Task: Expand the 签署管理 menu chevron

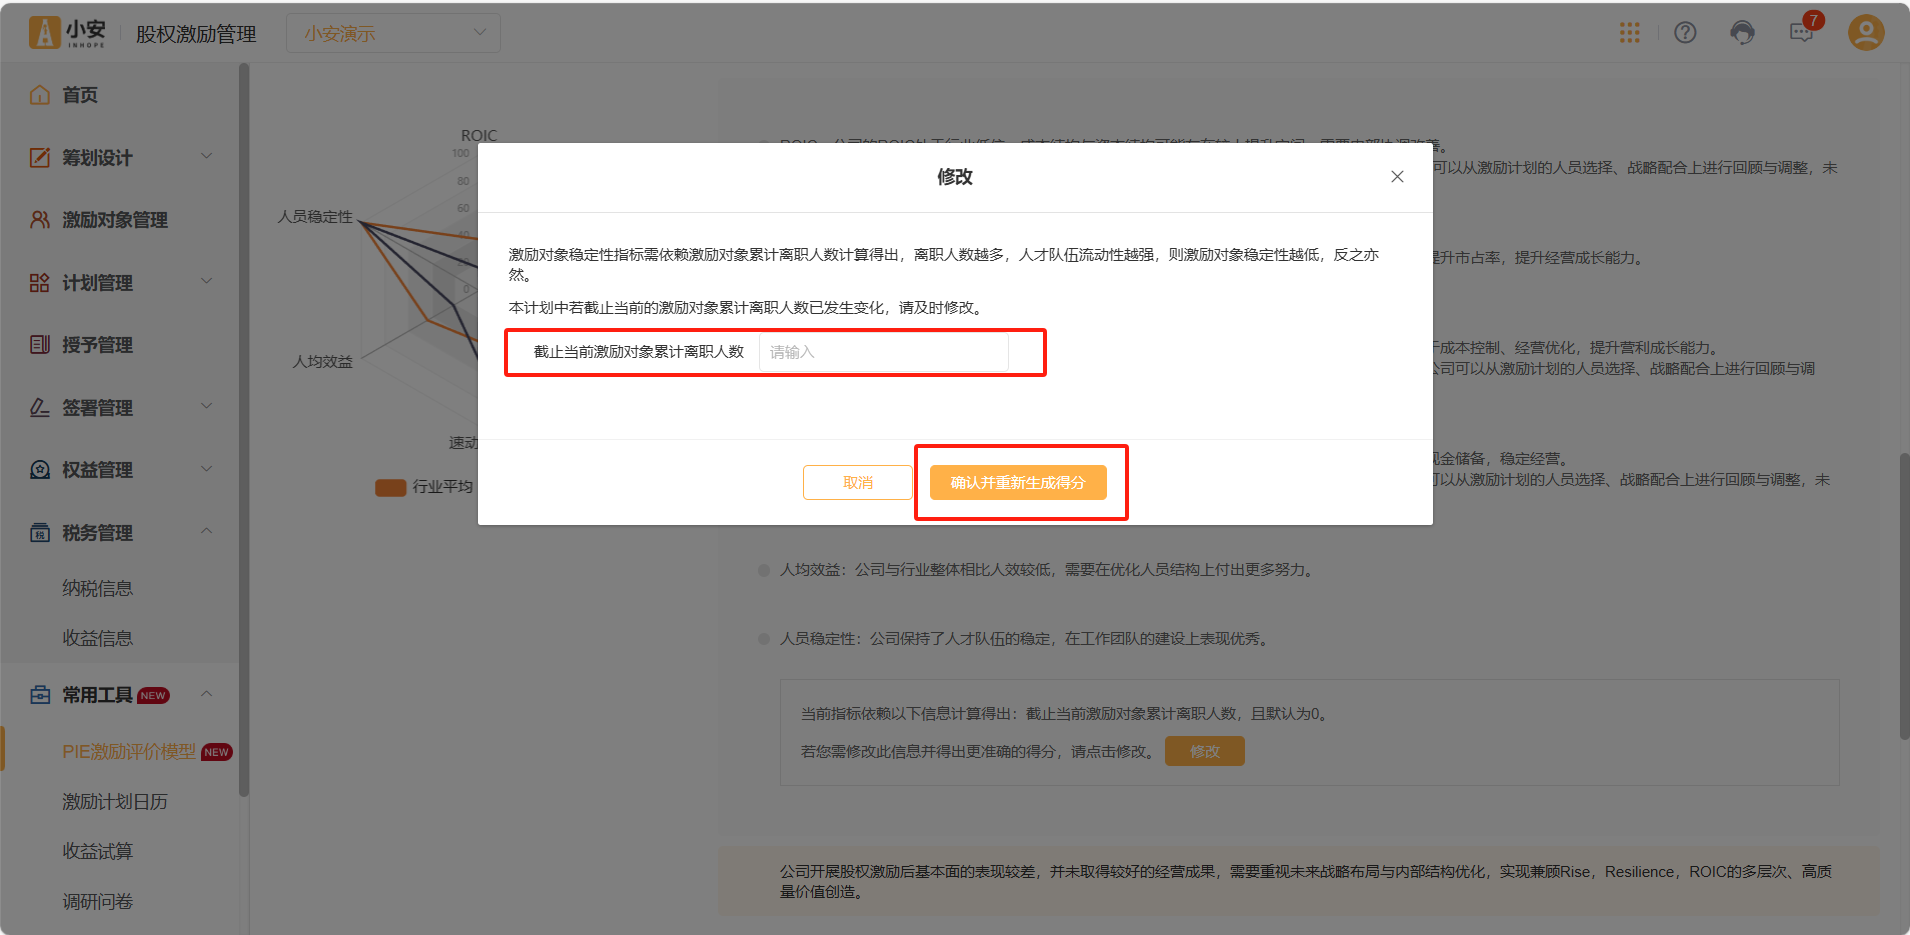Action: (x=207, y=406)
